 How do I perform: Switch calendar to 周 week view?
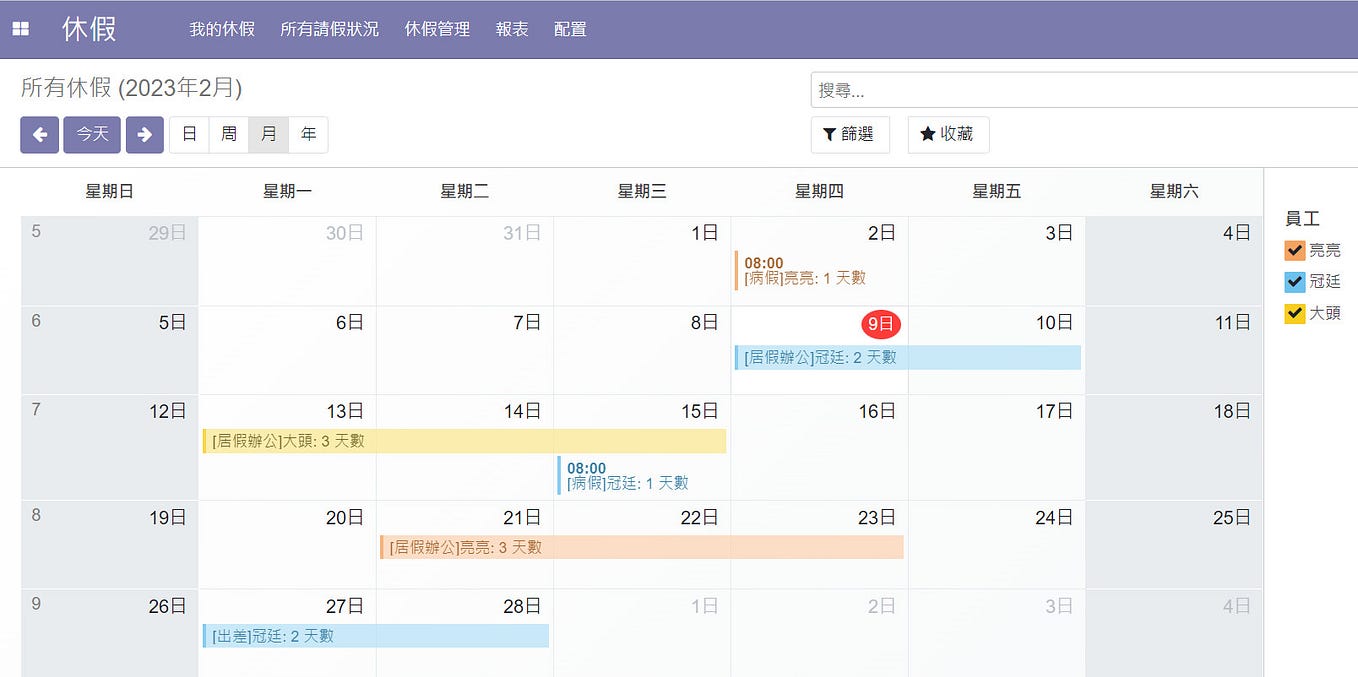(229, 135)
